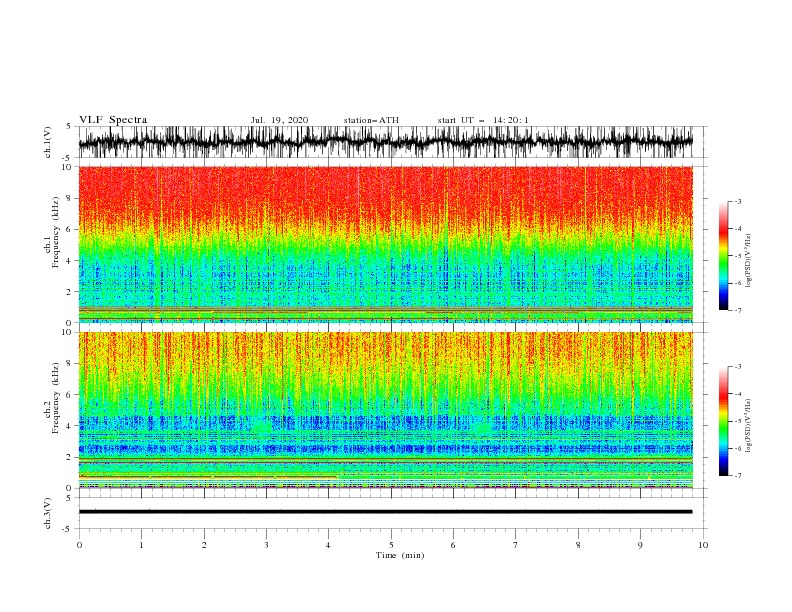Click the '5' tick on the time axis
Image resolution: width=792 pixels, height=612 pixels.
(391, 545)
